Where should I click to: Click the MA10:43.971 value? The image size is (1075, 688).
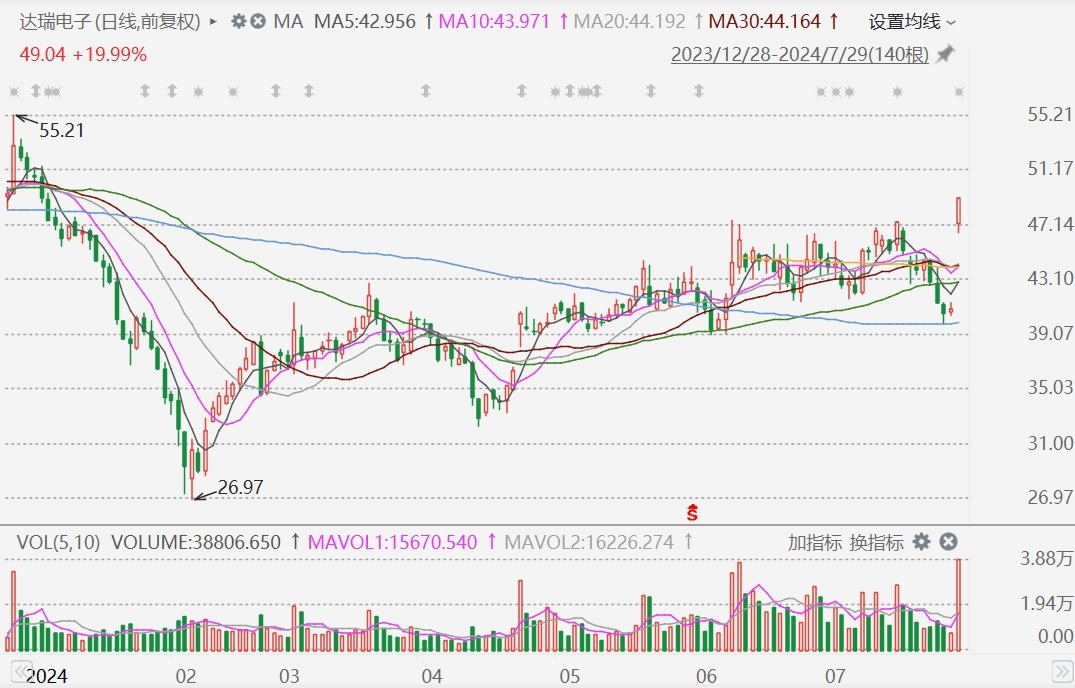click(494, 22)
